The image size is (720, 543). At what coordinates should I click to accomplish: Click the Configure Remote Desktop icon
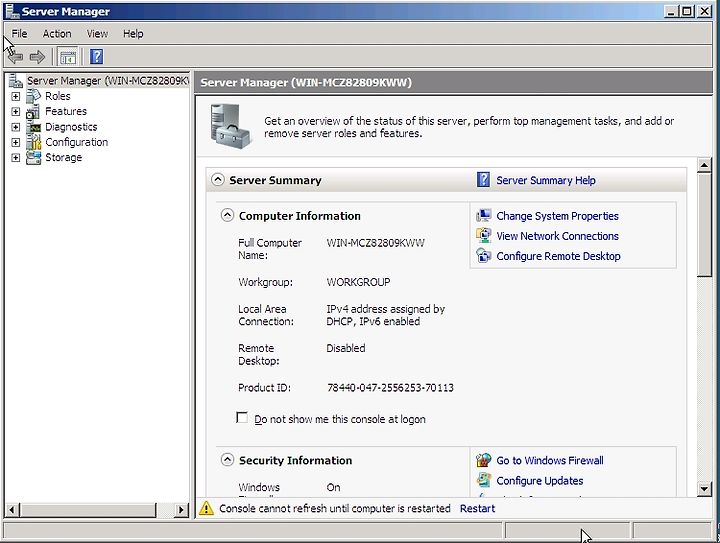point(484,256)
